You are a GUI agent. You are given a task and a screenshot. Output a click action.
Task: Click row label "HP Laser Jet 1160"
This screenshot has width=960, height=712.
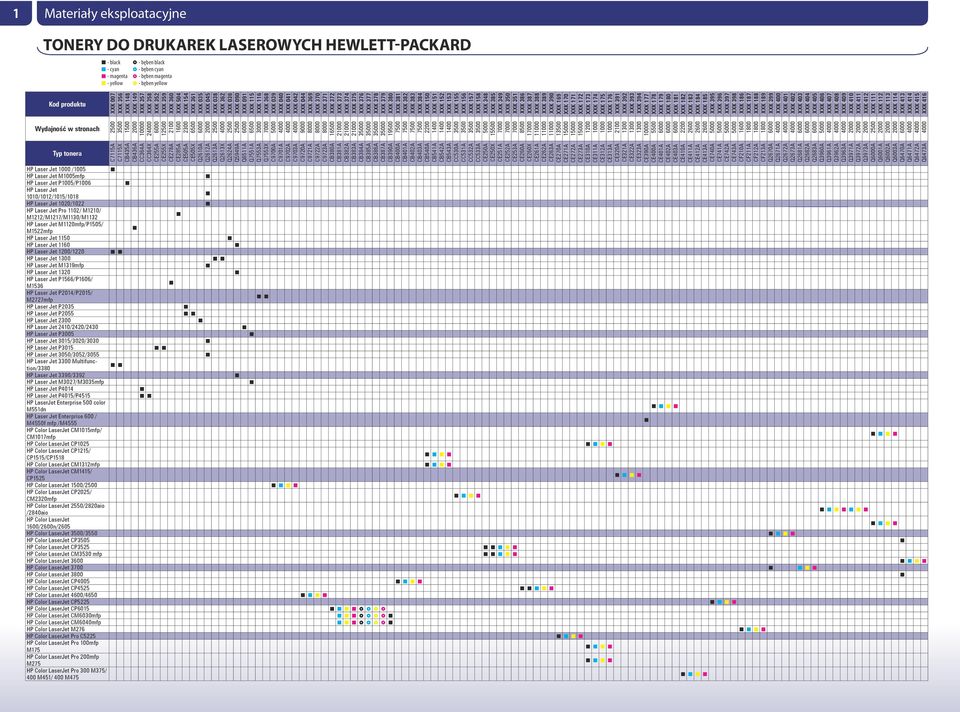click(x=48, y=244)
